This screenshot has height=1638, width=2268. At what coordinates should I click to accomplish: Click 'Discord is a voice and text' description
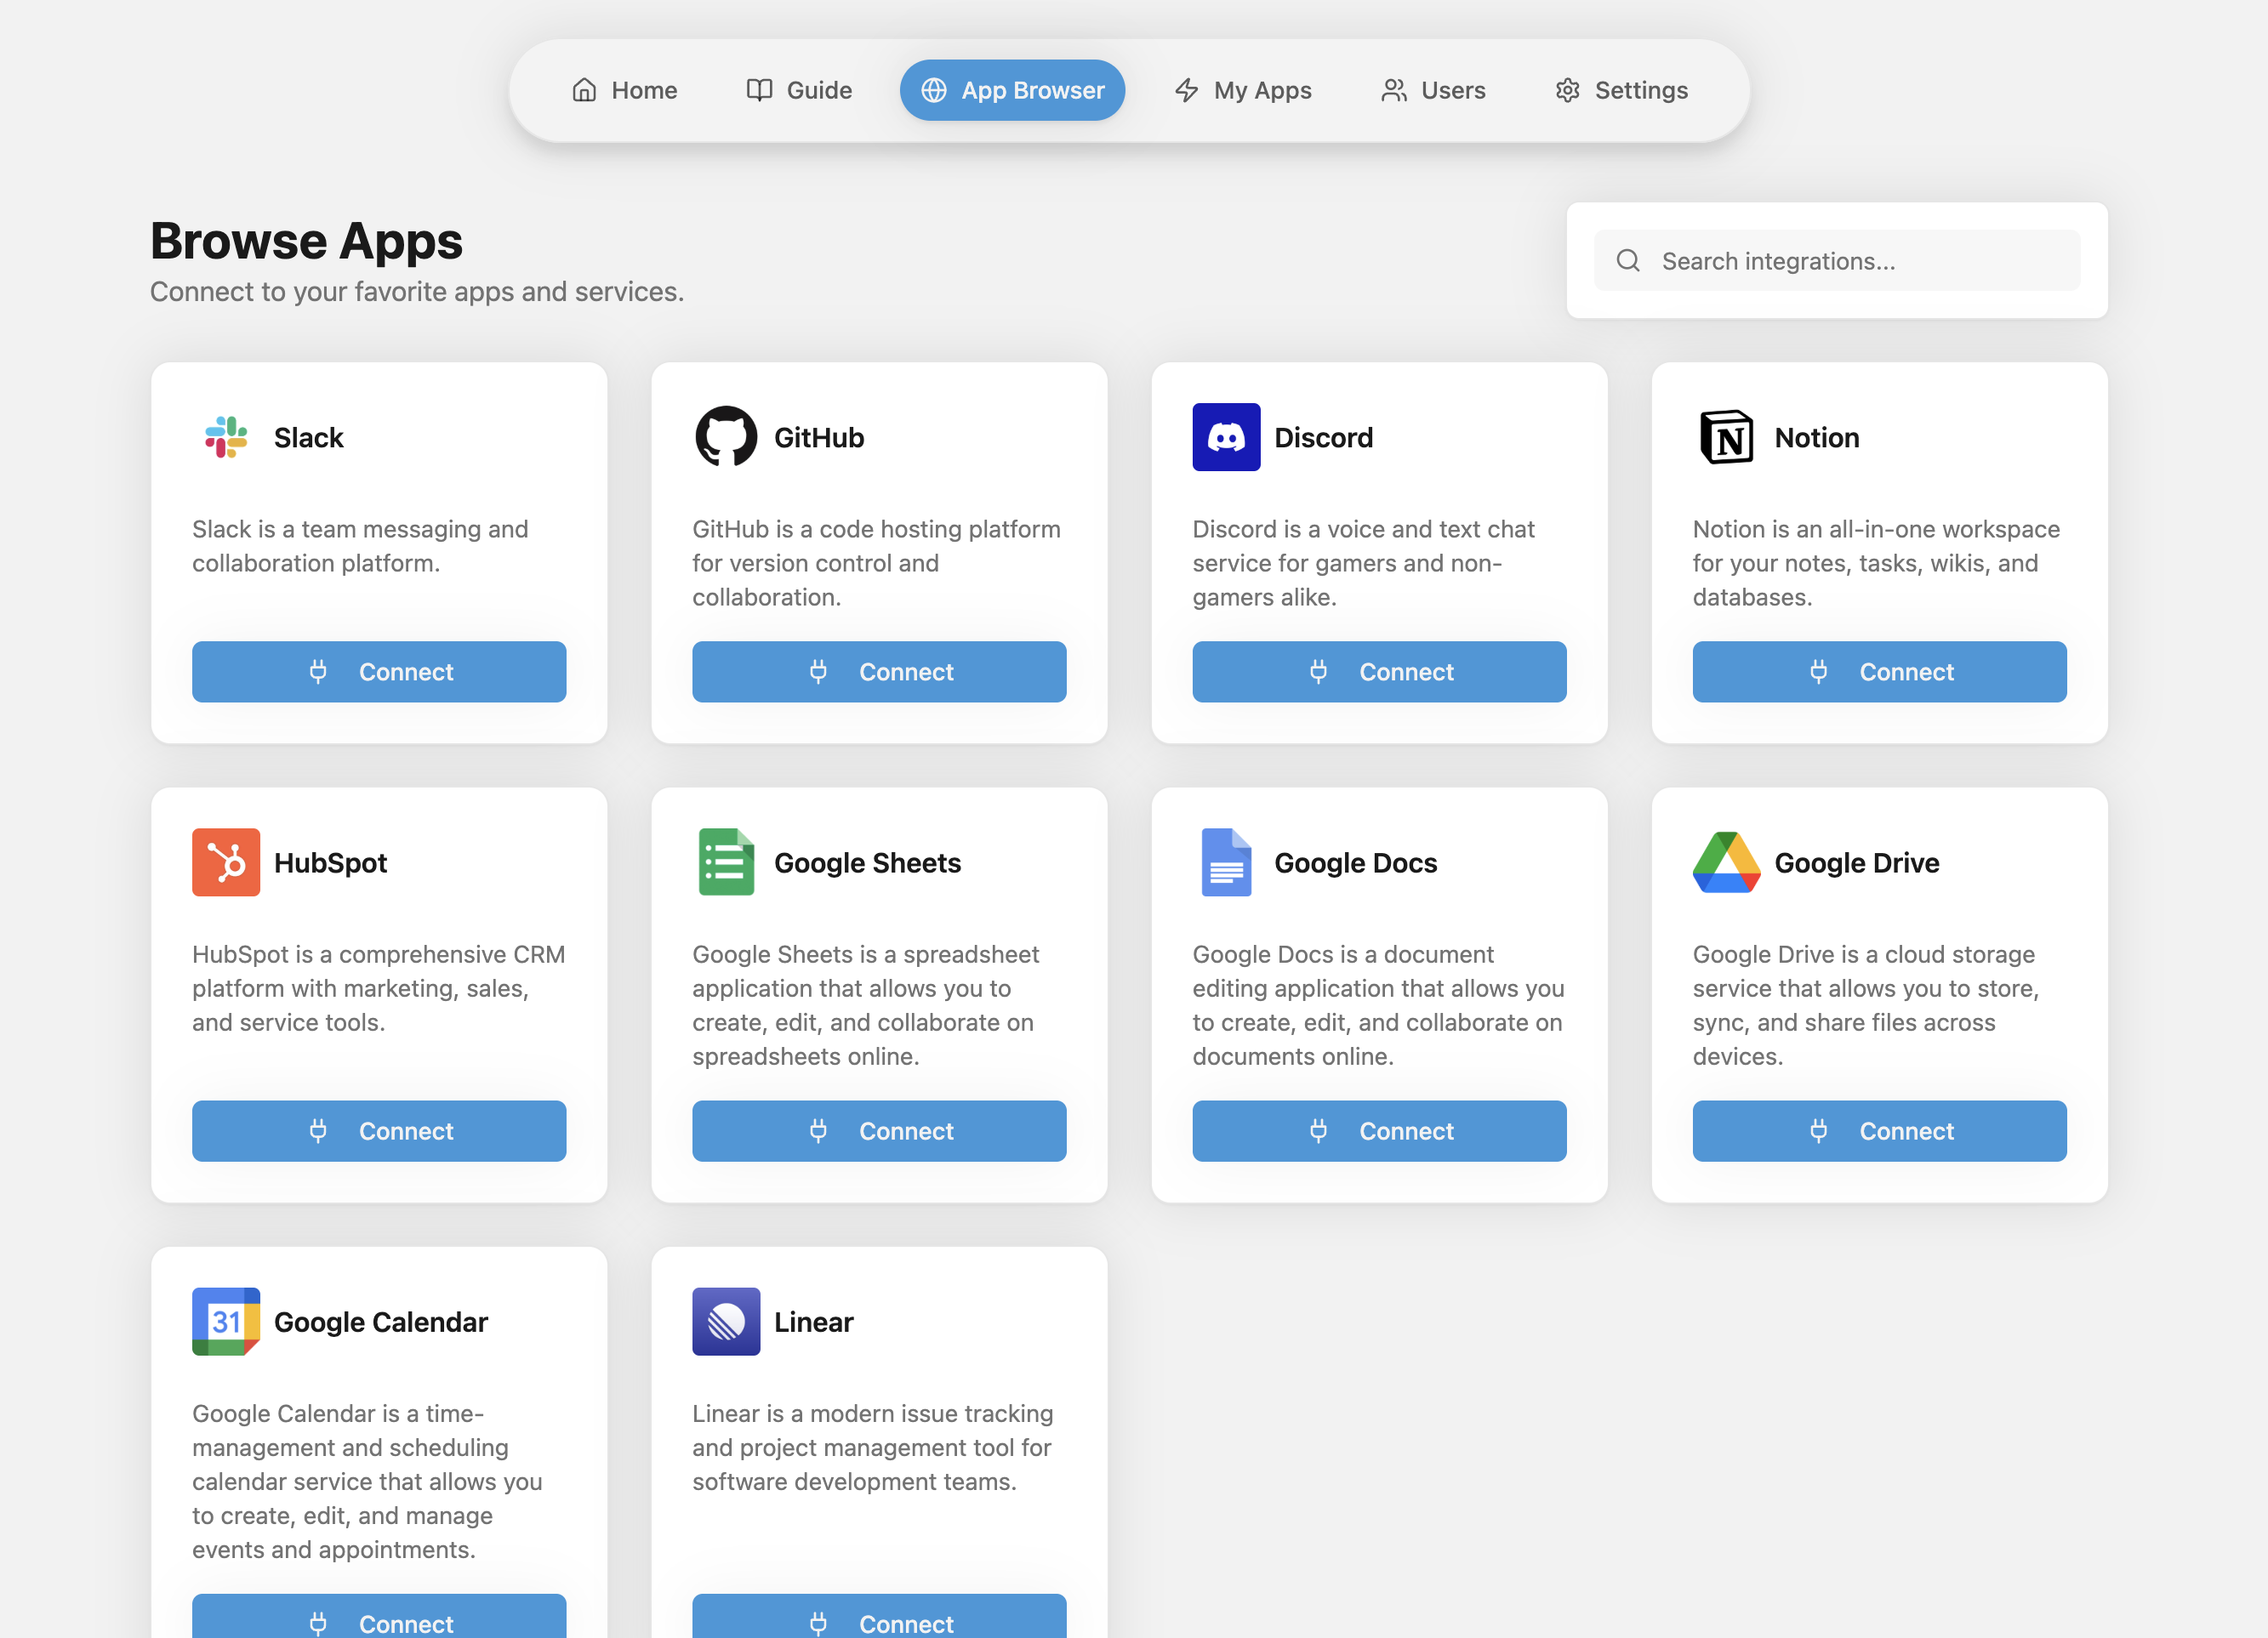coord(1363,563)
